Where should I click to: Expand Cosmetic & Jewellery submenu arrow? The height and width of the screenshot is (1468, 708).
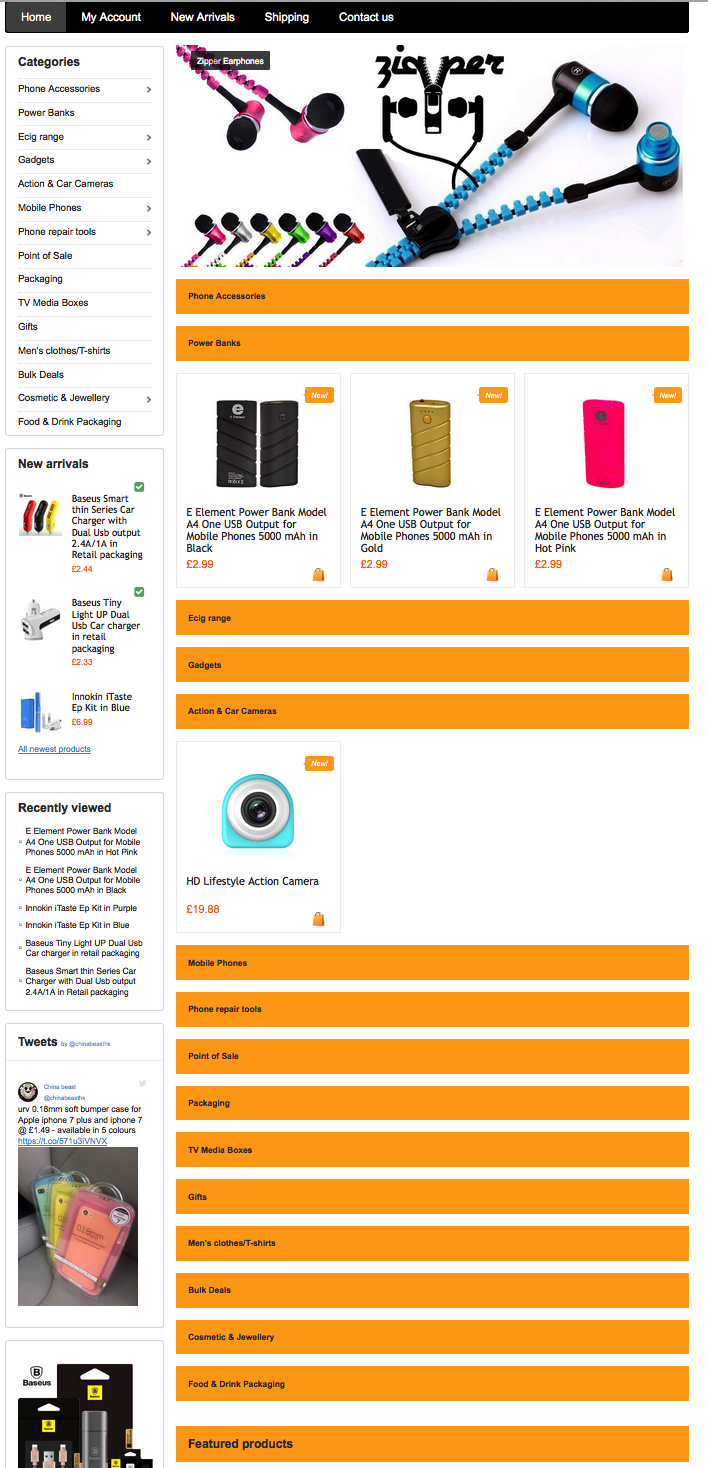[x=148, y=400]
